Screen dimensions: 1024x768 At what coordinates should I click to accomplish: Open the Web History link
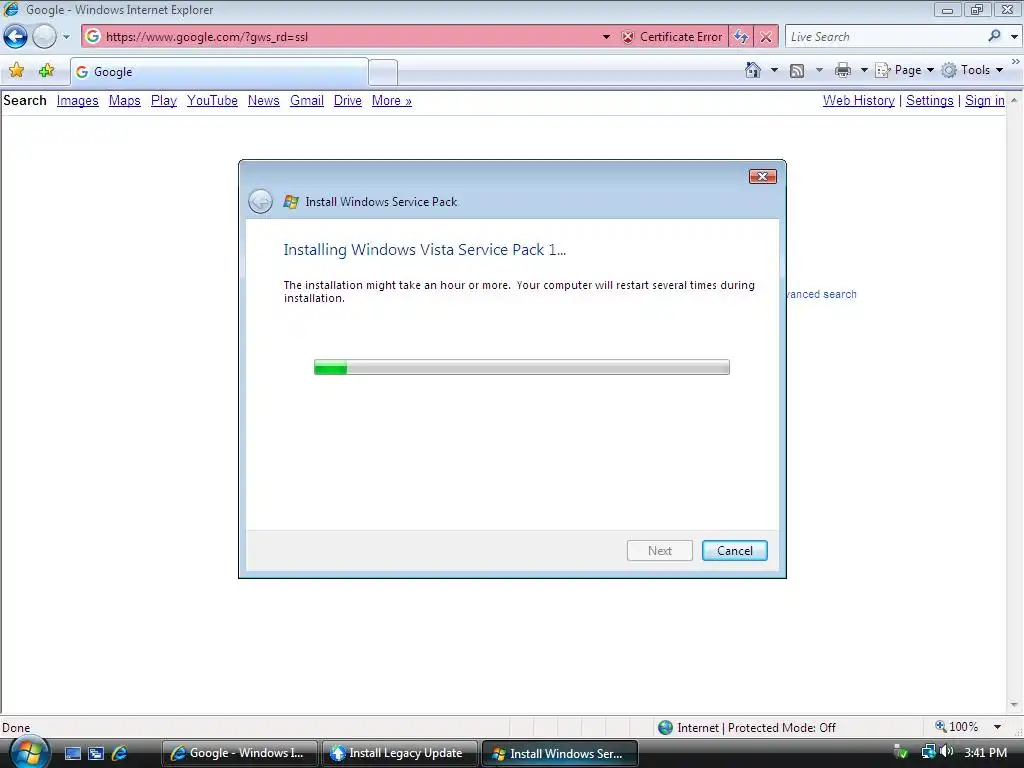coord(859,101)
